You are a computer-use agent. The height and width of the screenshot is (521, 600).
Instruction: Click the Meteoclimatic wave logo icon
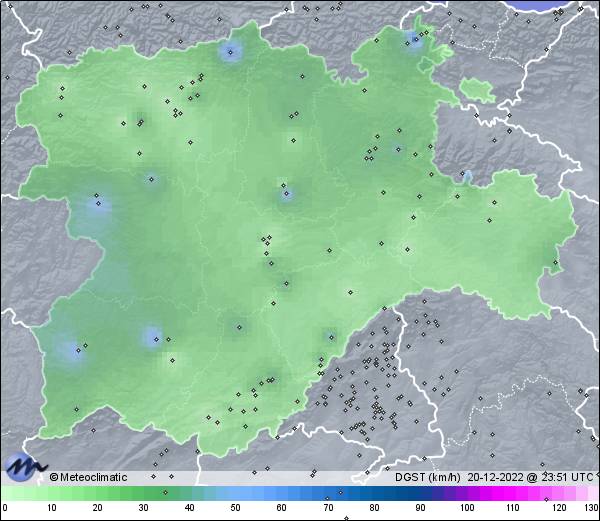(25, 467)
